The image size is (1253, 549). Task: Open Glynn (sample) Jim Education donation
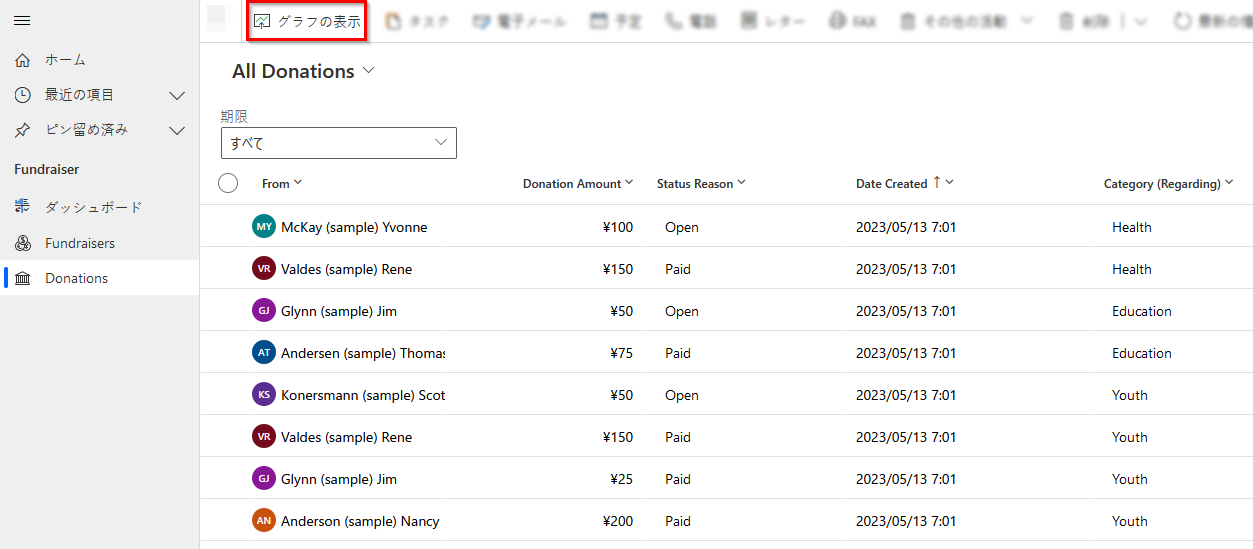coord(339,311)
